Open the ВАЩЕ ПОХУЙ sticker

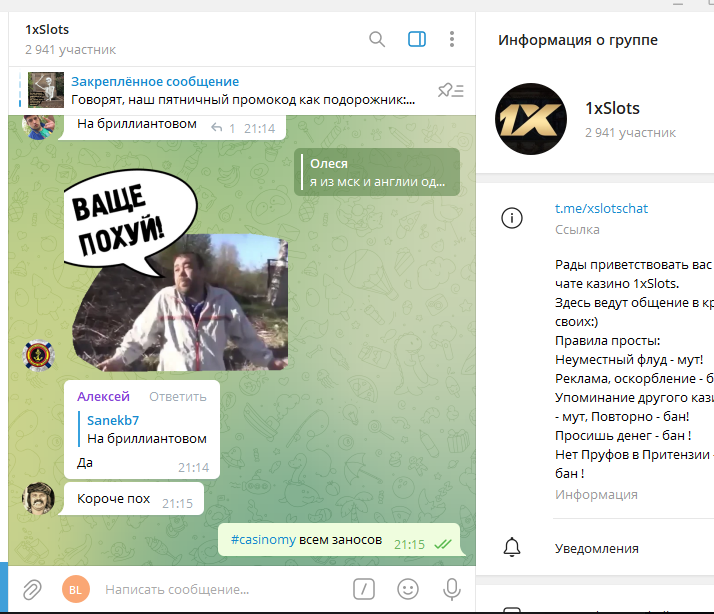pyautogui.click(x=176, y=270)
